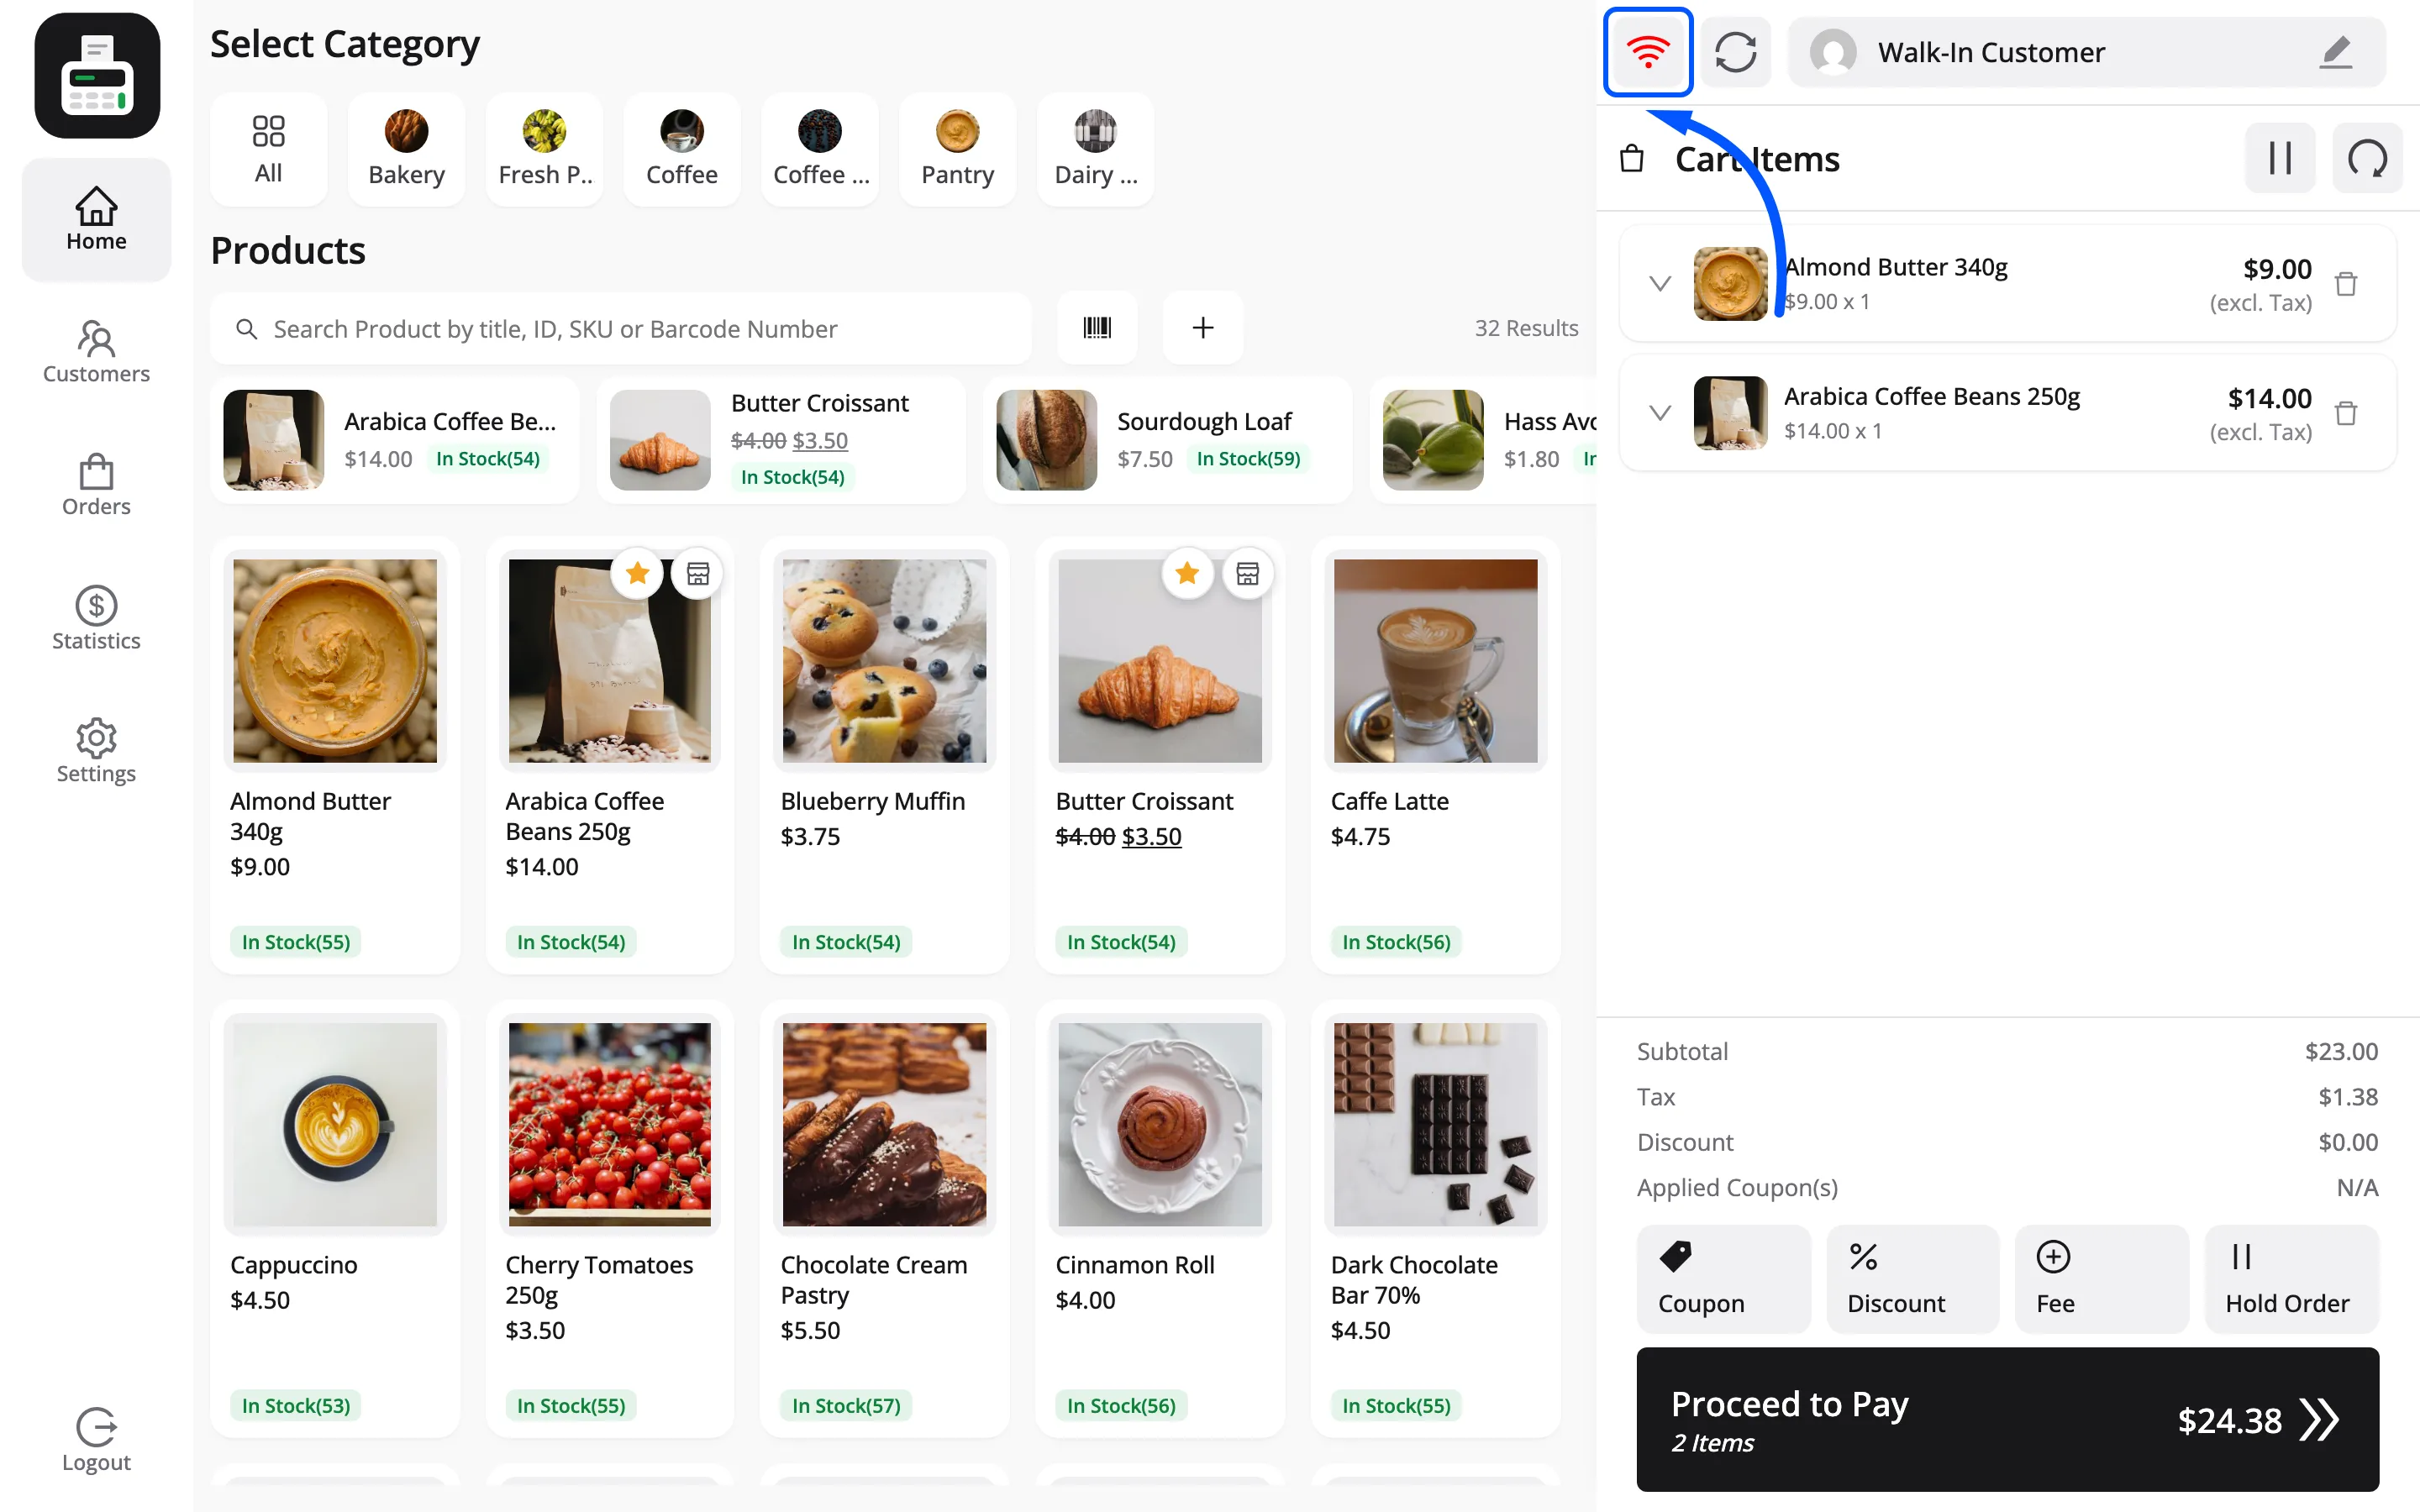Edit Walk-In Customer with pencil icon
This screenshot has height=1512, width=2420.
[2335, 52]
